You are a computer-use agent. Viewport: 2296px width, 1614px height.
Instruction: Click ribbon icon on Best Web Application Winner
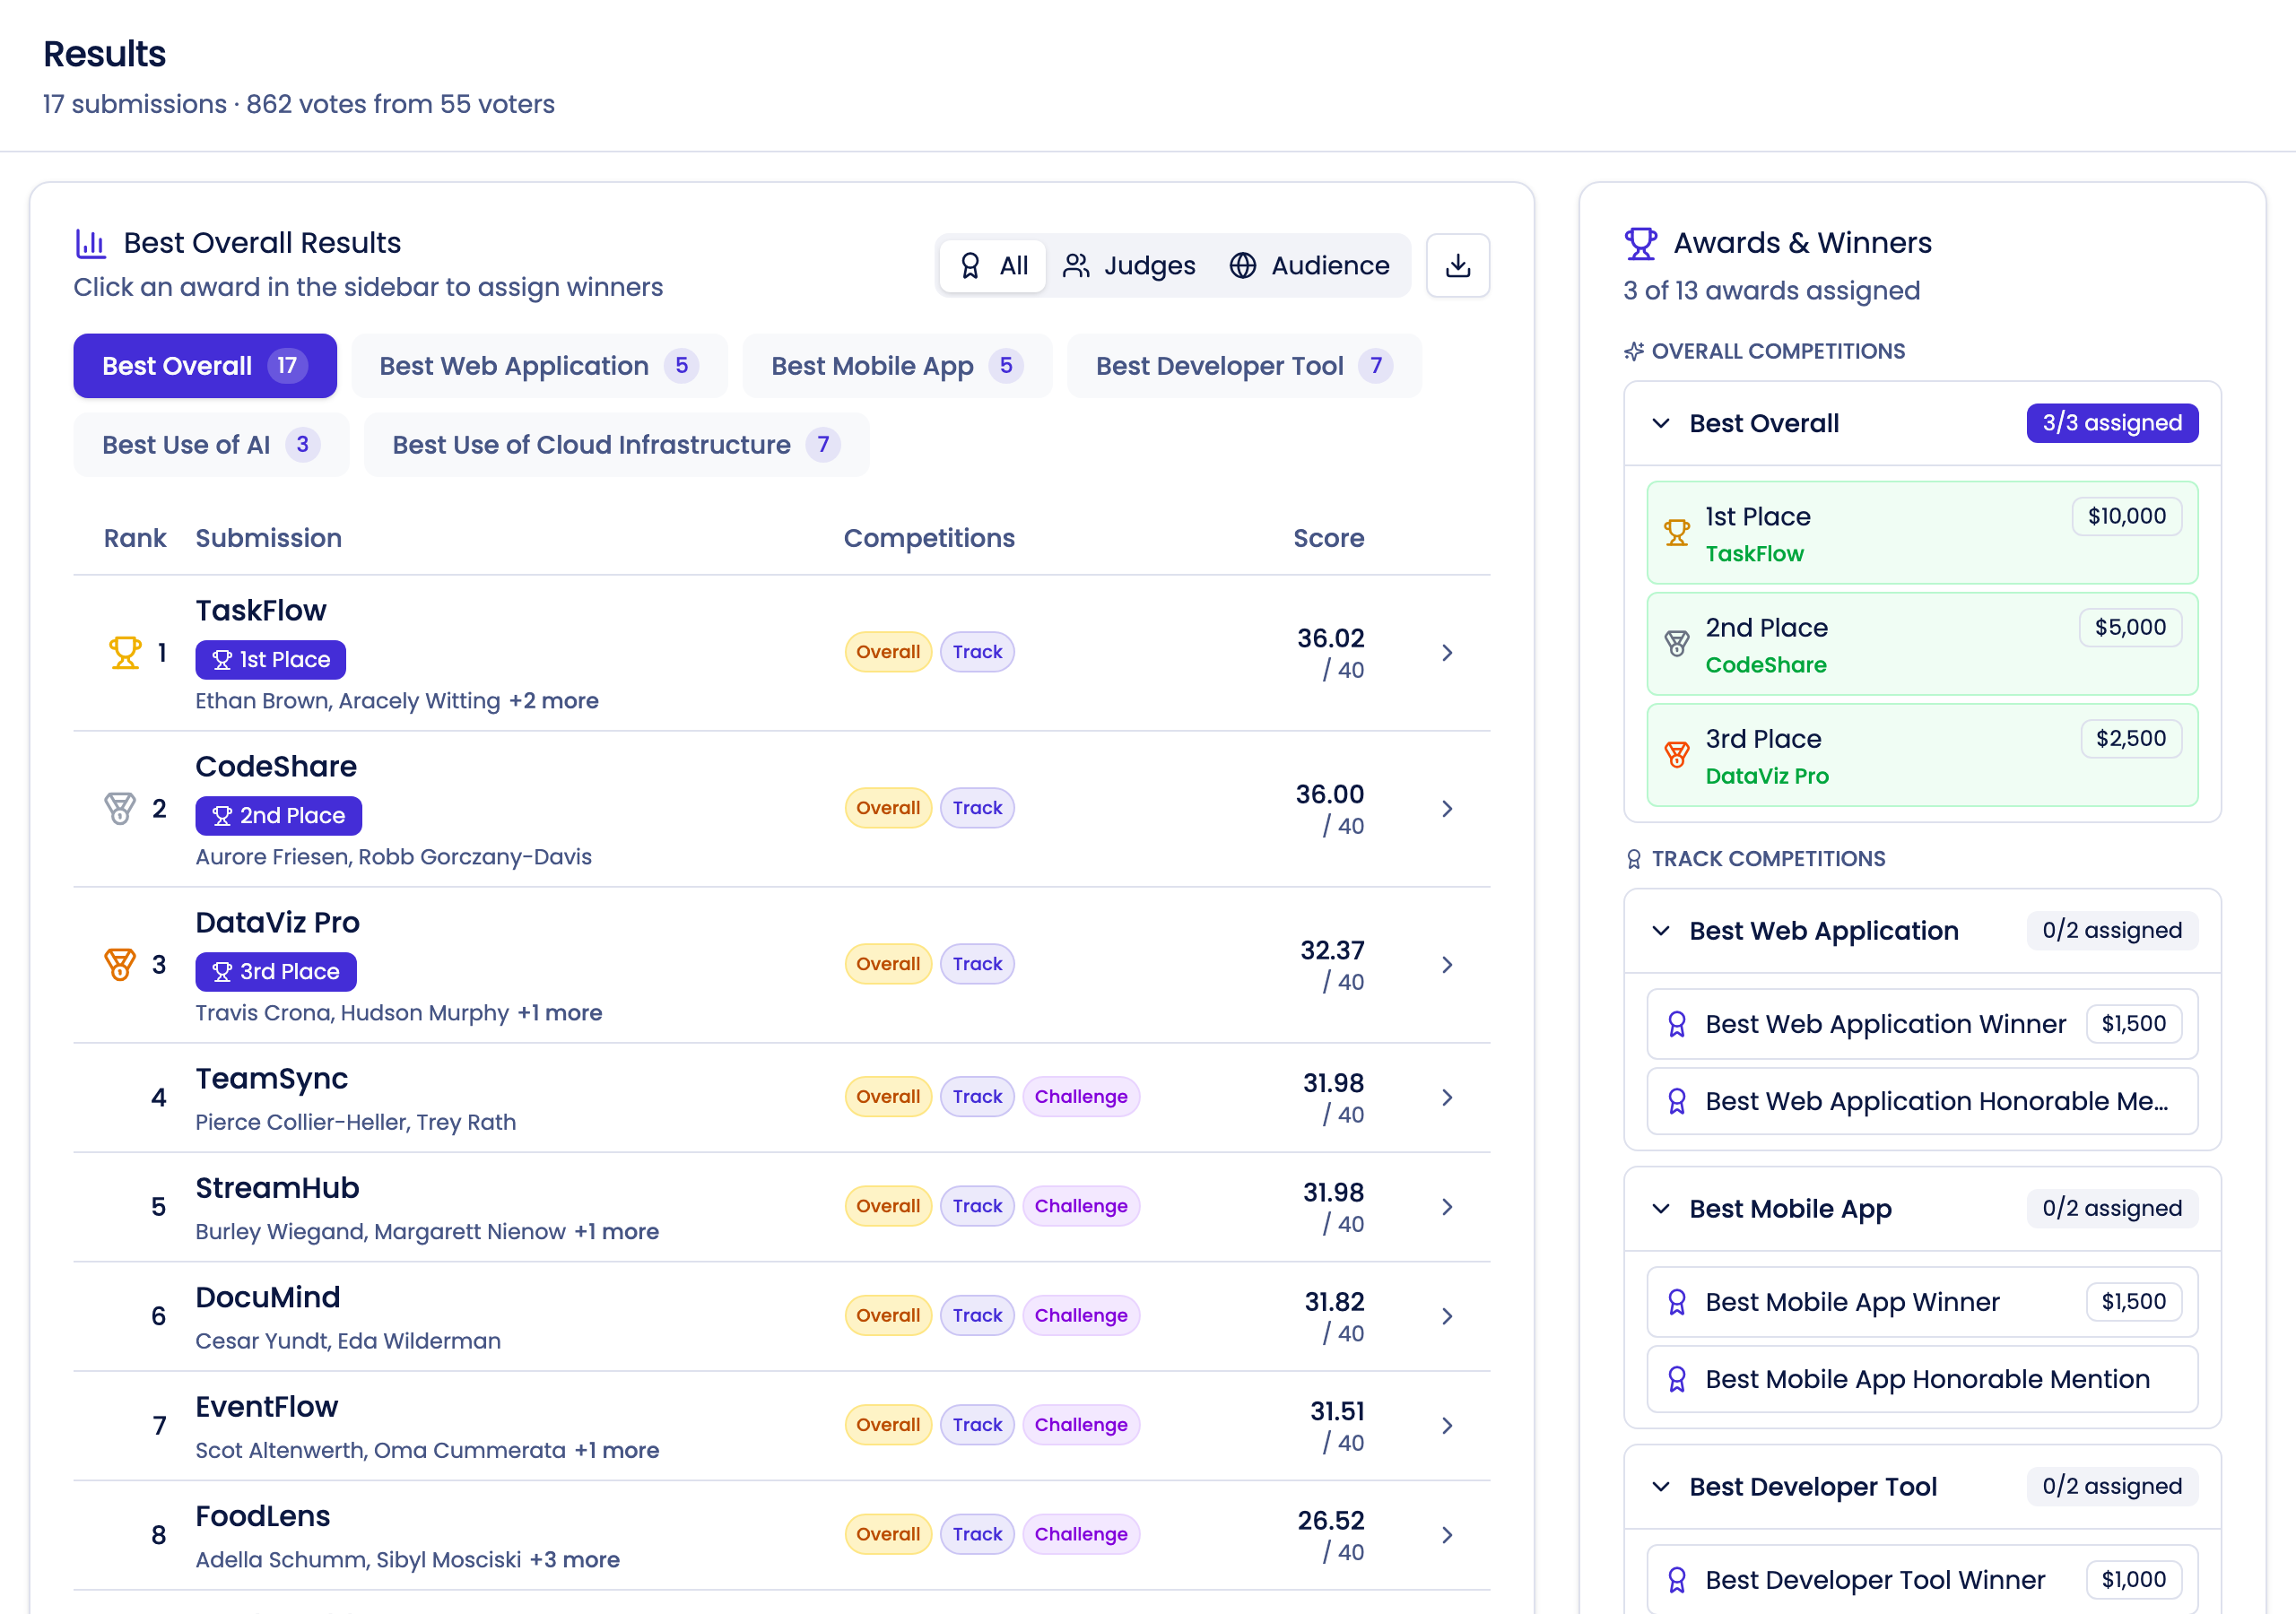(1677, 1024)
